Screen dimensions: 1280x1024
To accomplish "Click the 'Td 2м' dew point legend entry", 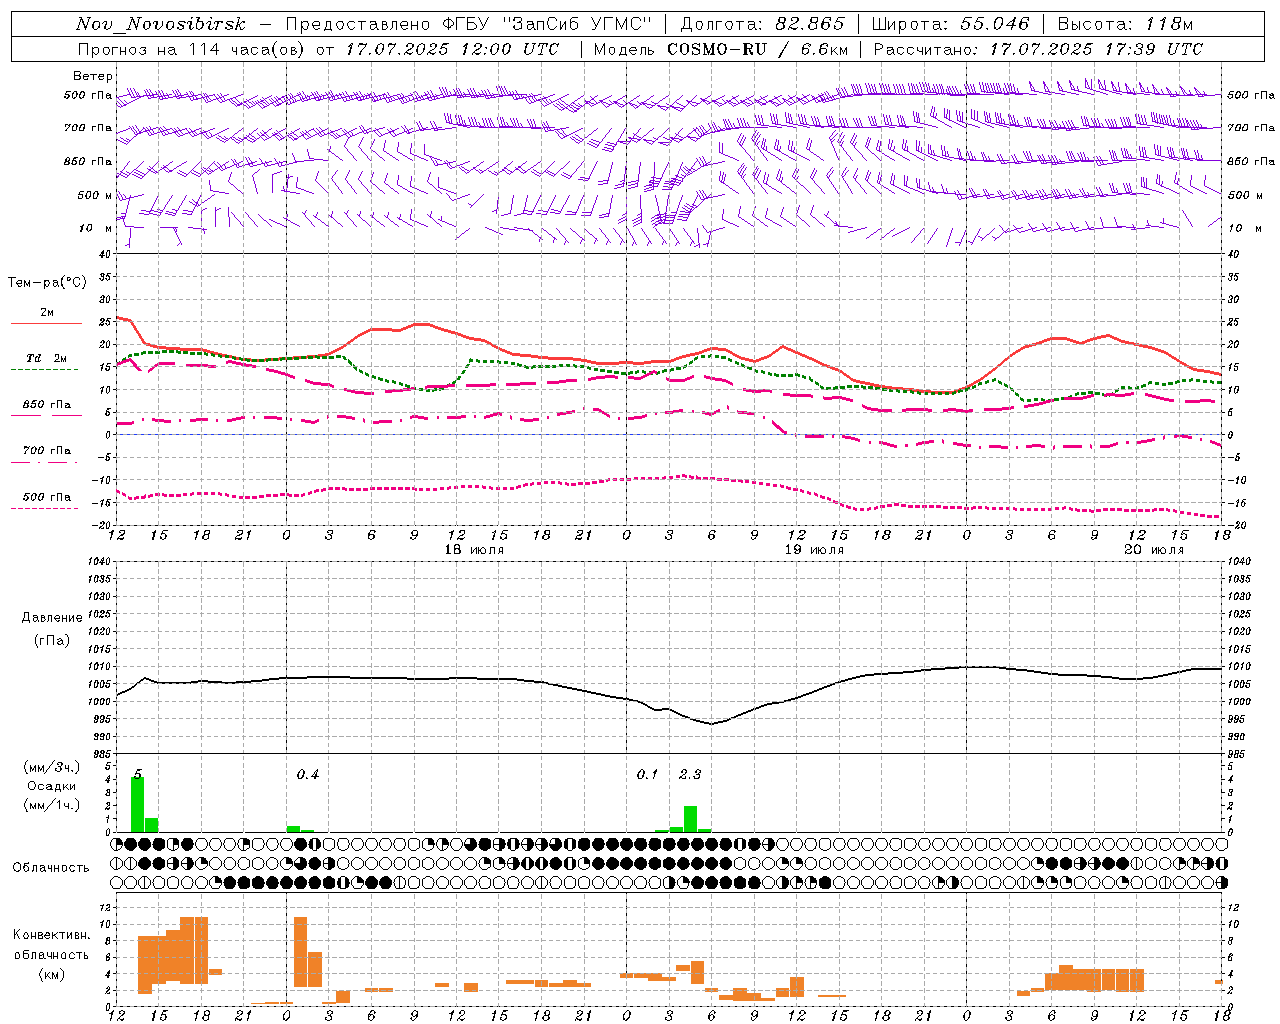I will [47, 358].
